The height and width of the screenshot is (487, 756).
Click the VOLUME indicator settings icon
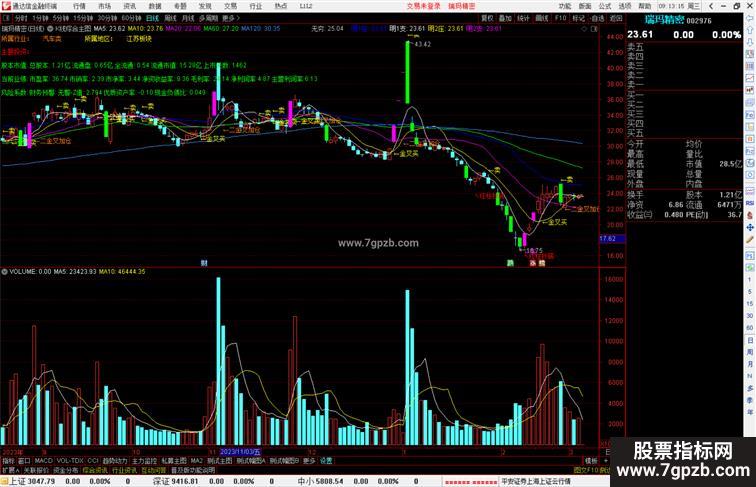tap(4, 272)
